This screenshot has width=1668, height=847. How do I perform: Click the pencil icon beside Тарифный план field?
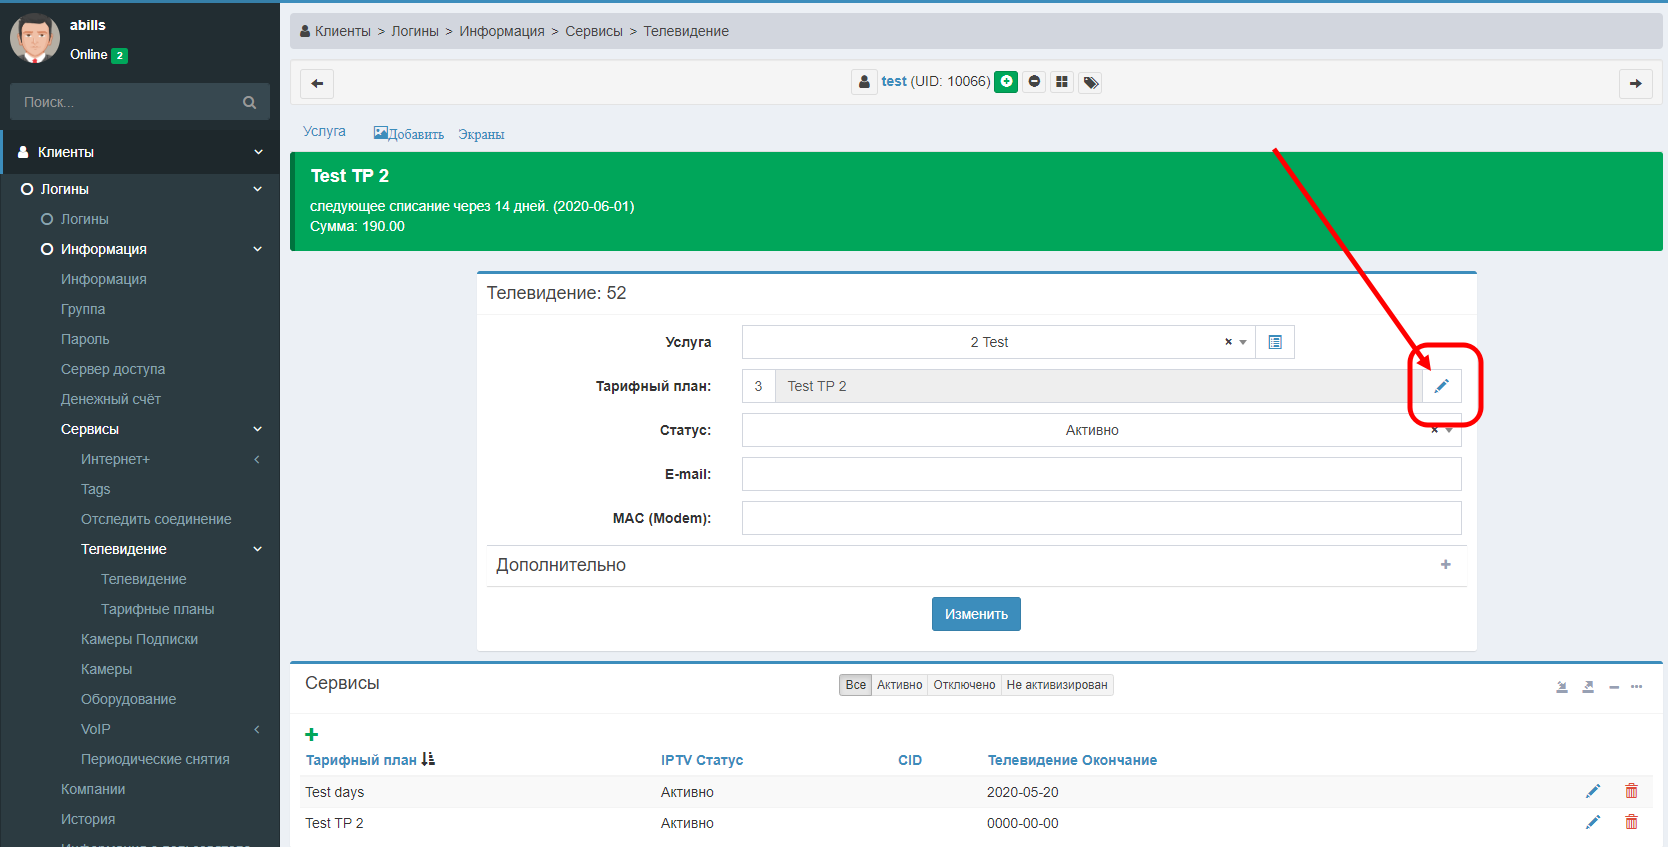(x=1441, y=386)
